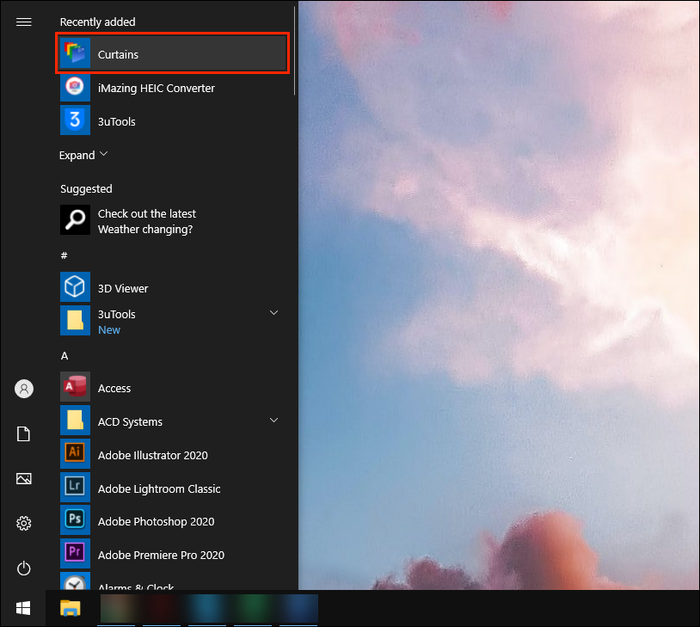The width and height of the screenshot is (700, 627).
Task: Expand the 3uTools folder chevron
Action: point(274,313)
